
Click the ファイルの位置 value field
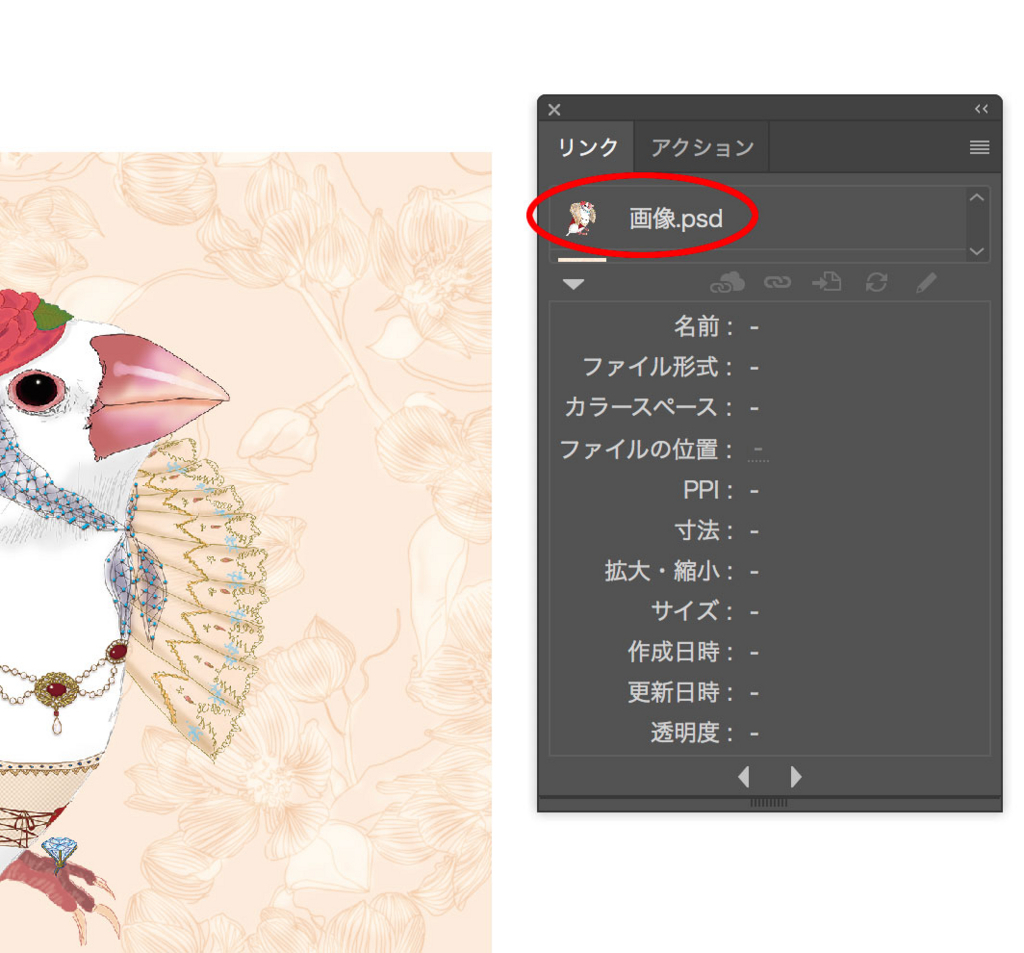pos(758,450)
